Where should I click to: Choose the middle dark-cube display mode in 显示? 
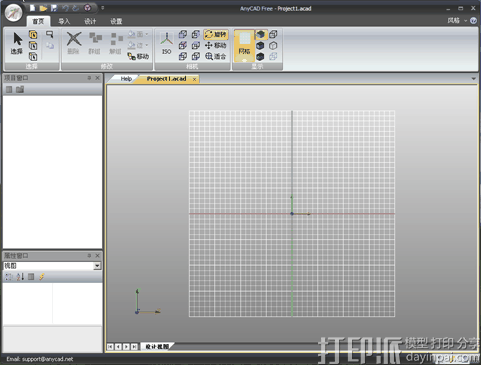[260, 45]
